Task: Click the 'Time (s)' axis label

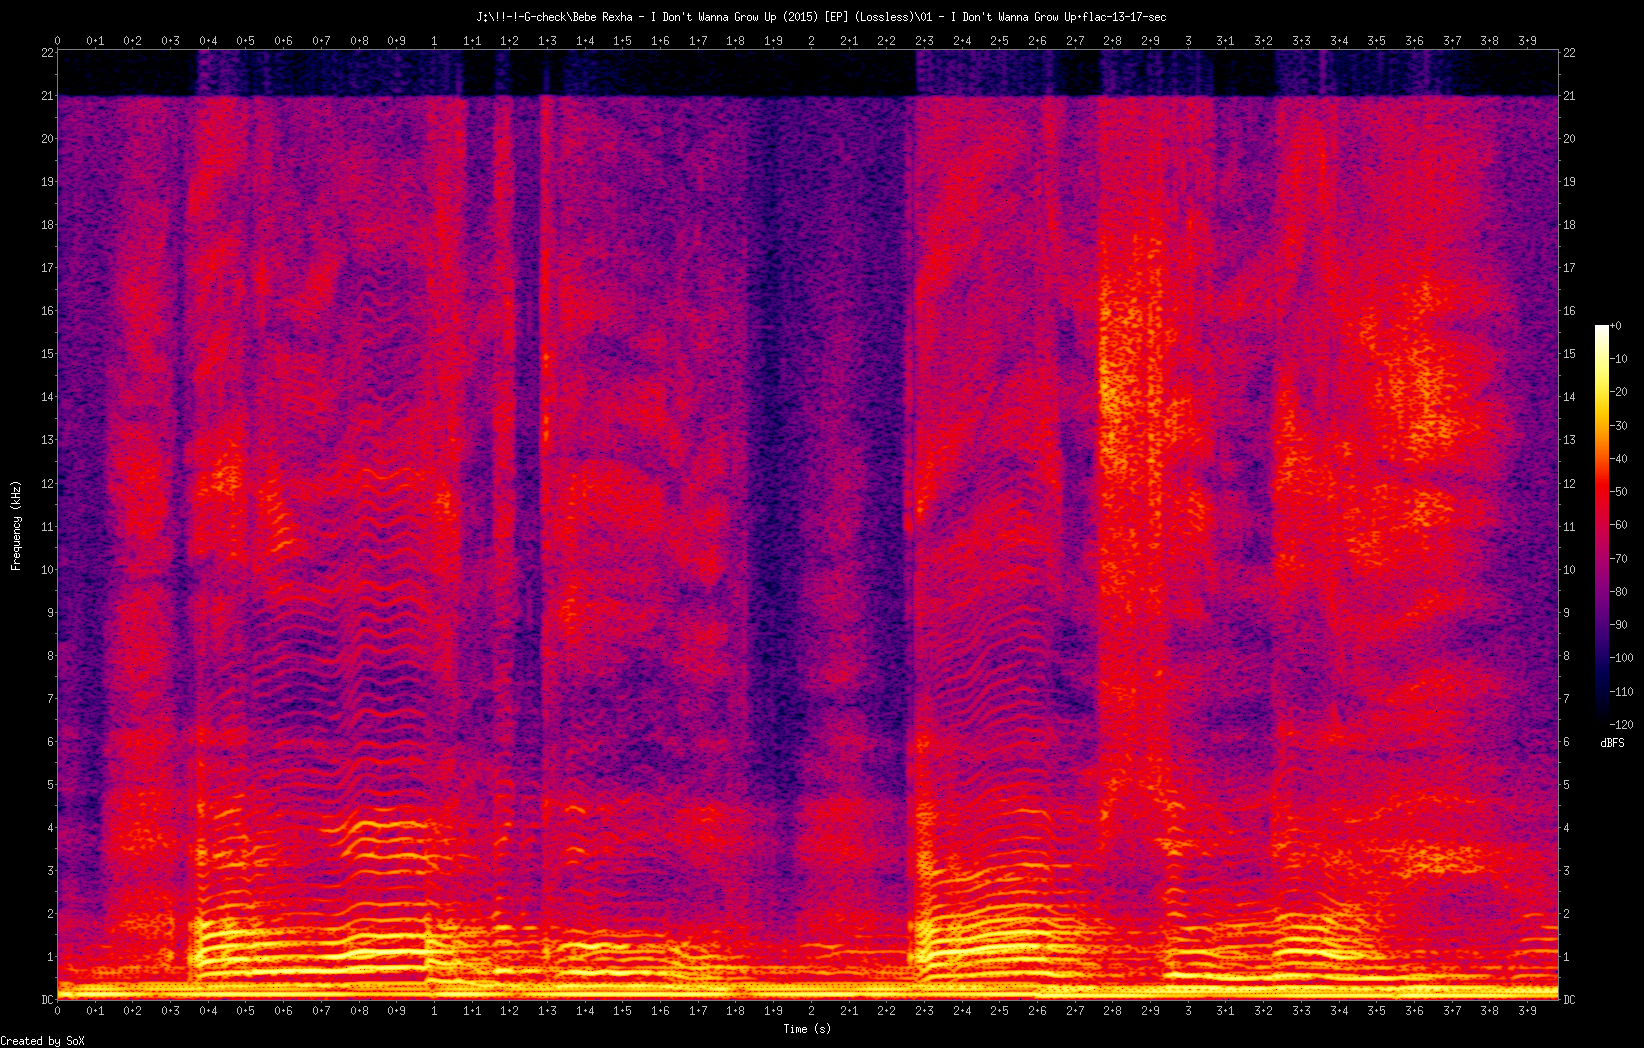Action: [807, 1029]
